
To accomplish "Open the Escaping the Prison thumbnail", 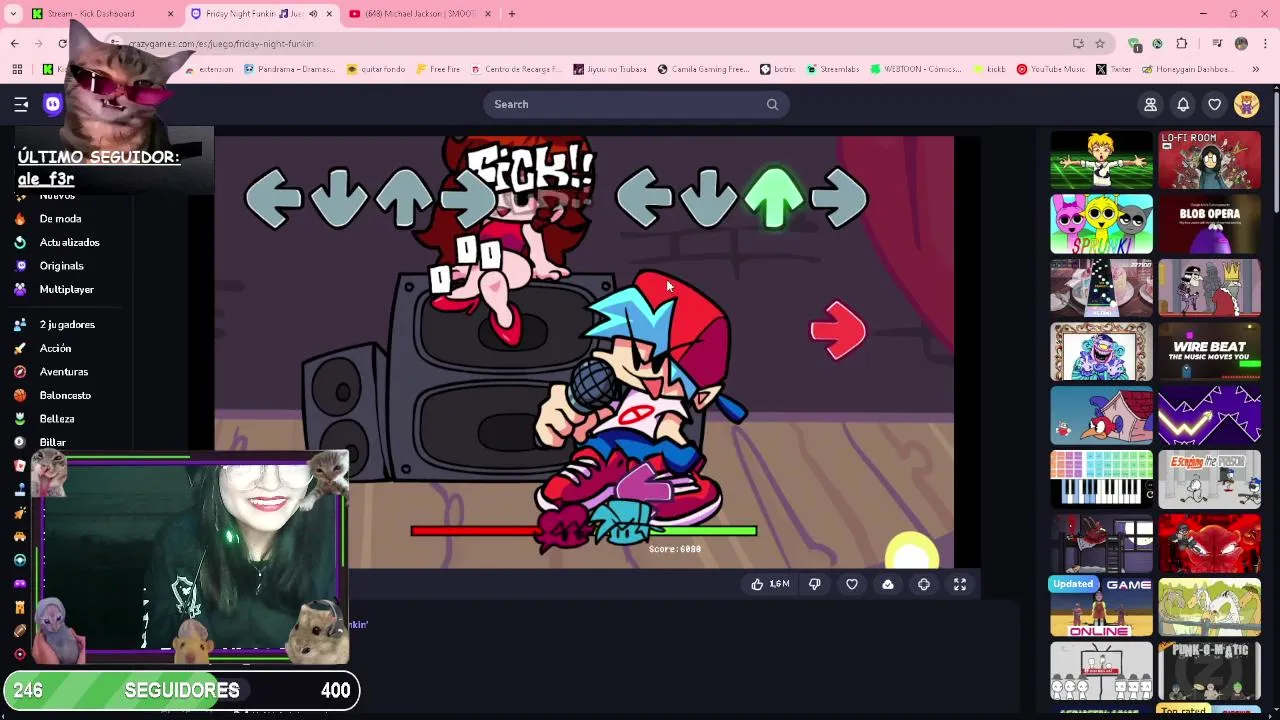I will pyautogui.click(x=1210, y=479).
